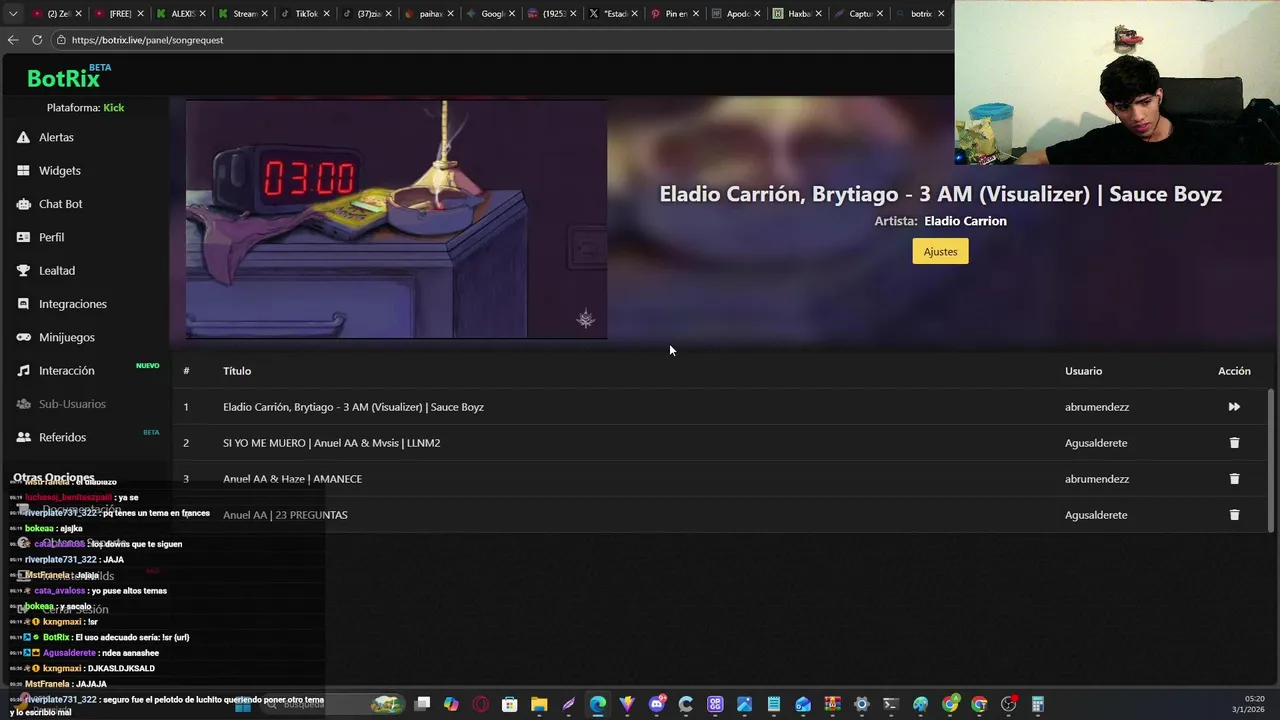This screenshot has width=1280, height=720.
Task: Click the Lealtad trophy icon
Action: coord(23,271)
